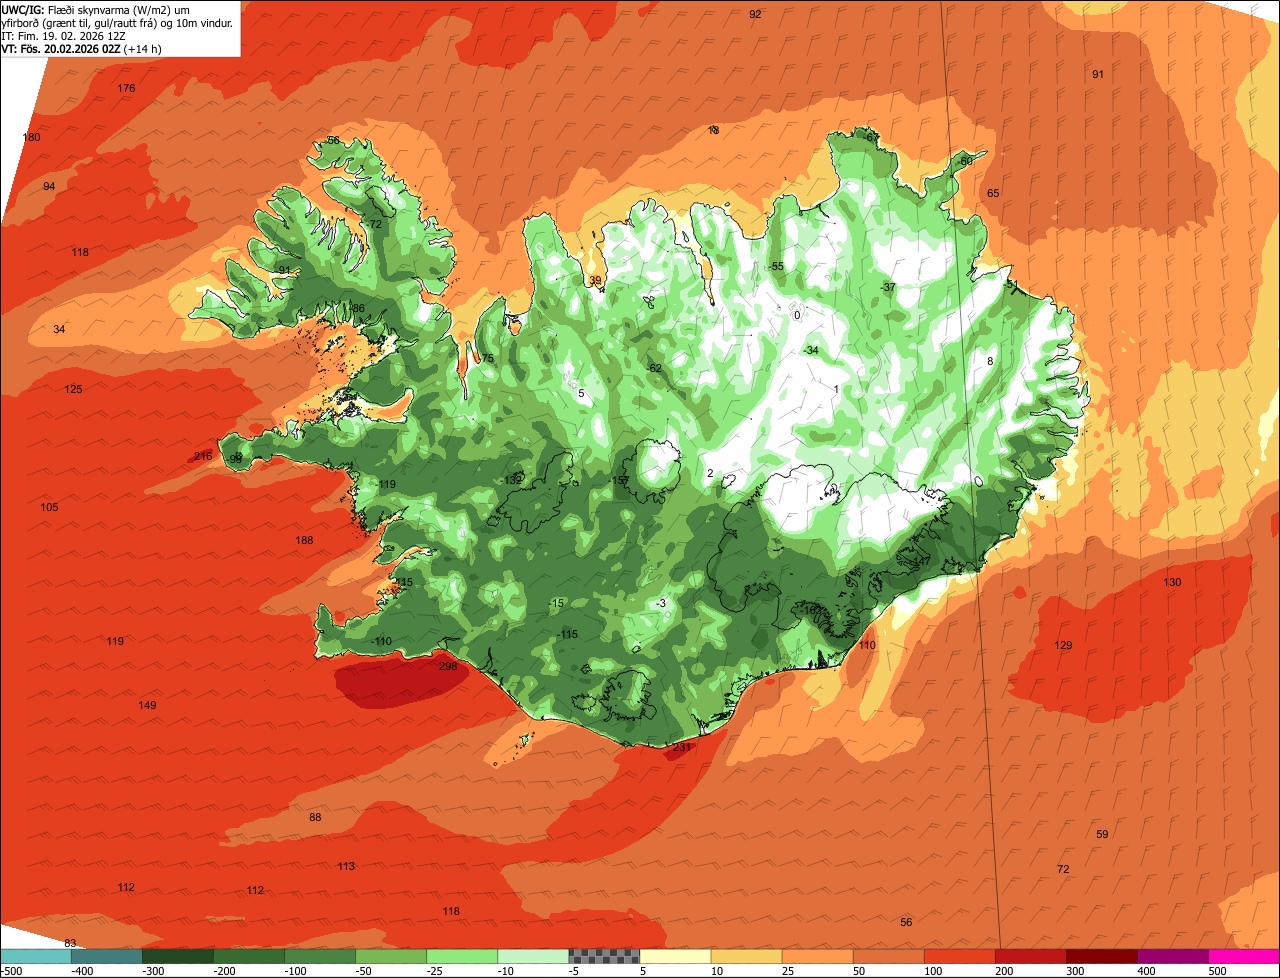The height and width of the screenshot is (978, 1280).
Task: Click the orange 50 to 100 legend swatch
Action: click(887, 956)
